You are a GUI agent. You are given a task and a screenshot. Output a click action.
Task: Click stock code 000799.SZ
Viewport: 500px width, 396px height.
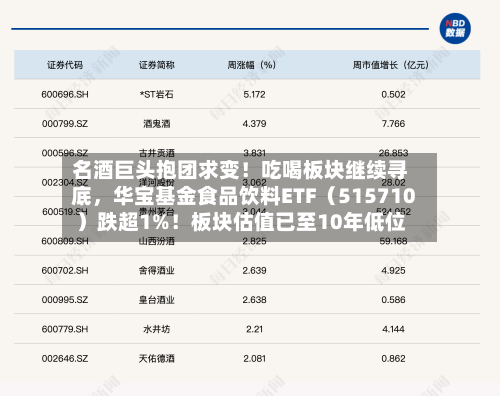tap(65, 124)
